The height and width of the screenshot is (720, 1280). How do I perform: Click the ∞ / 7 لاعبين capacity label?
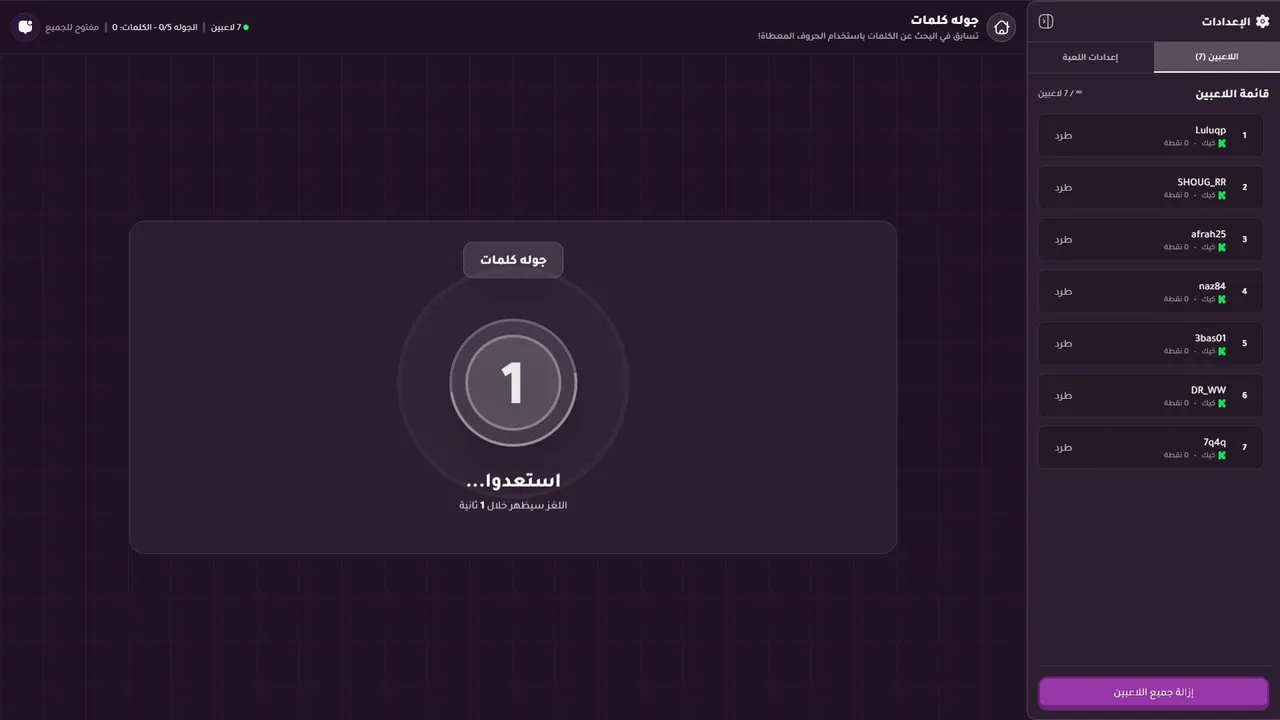[x=1060, y=93]
